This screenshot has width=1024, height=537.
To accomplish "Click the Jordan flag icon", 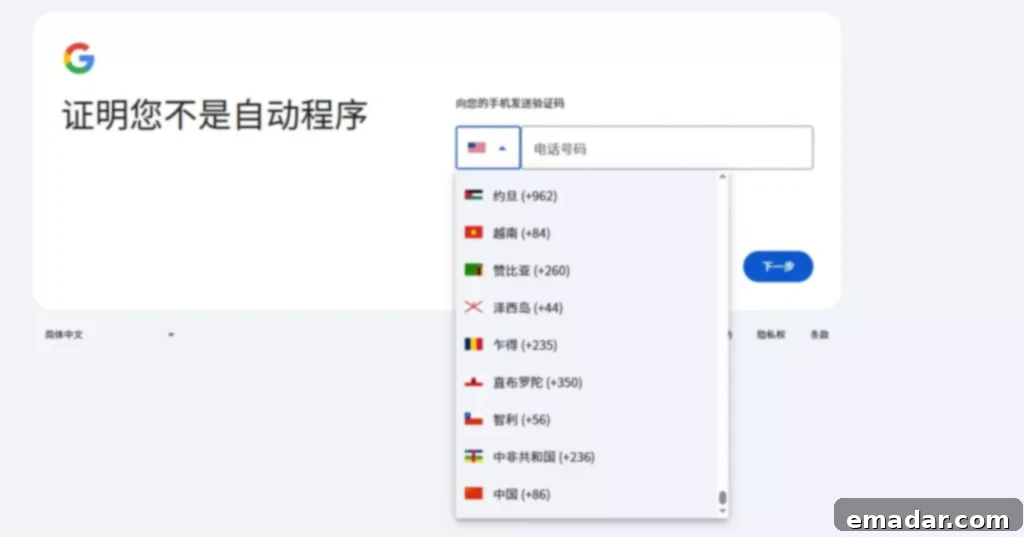I will point(473,195).
